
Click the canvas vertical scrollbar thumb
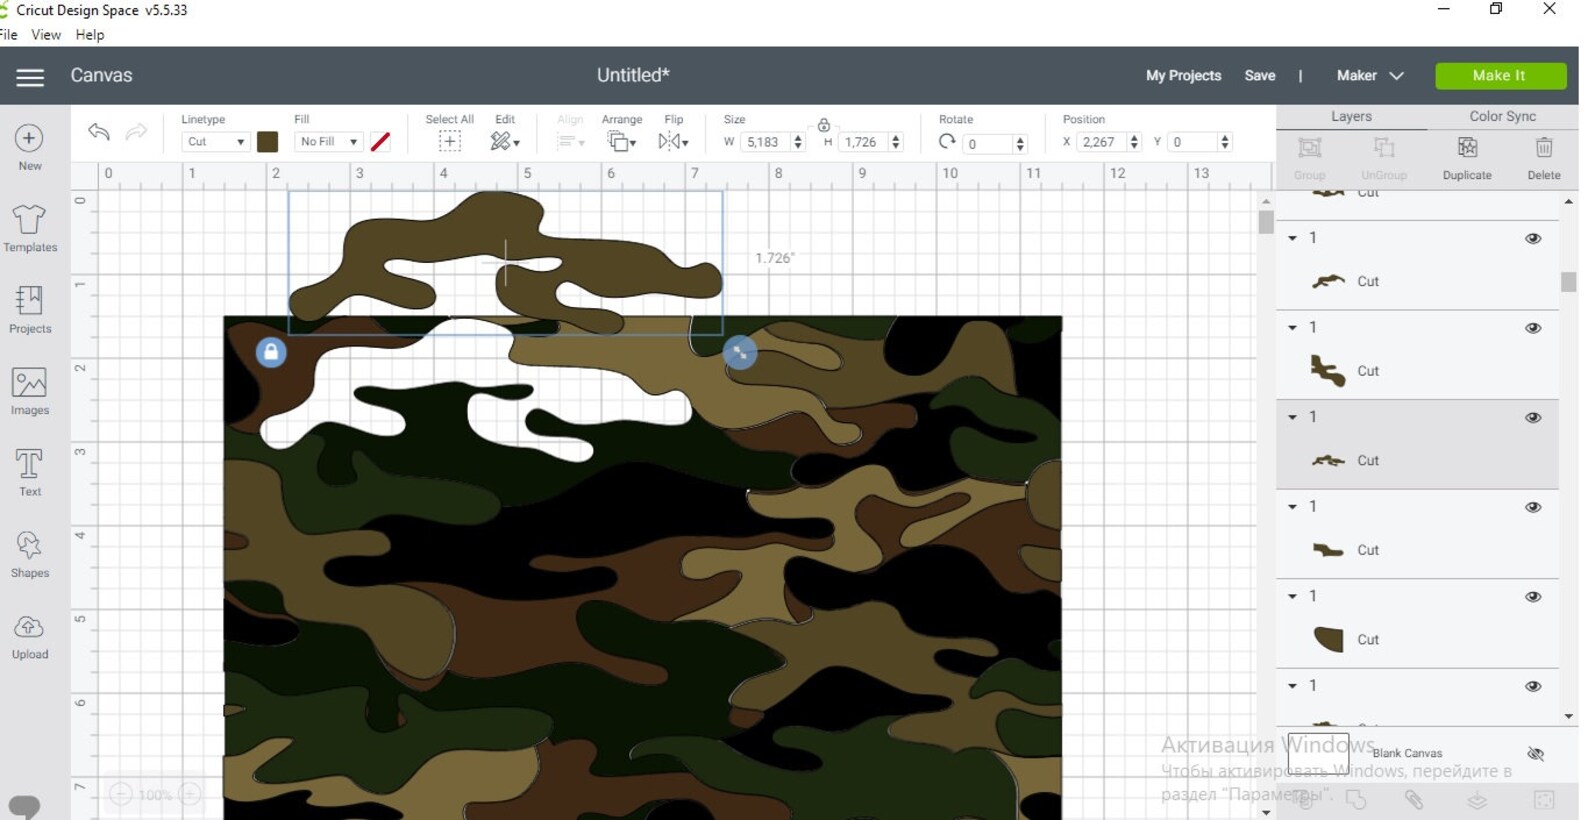(x=1266, y=223)
